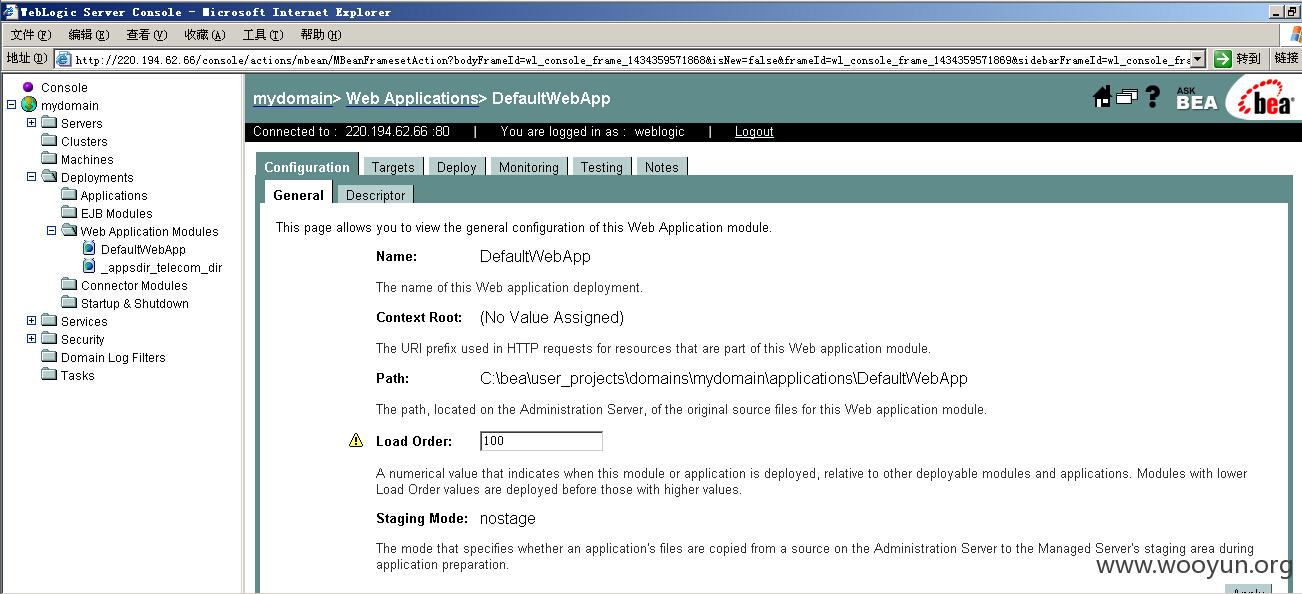Select the DefaultWebApp module icon in tree
The image size is (1302, 594).
[89, 249]
